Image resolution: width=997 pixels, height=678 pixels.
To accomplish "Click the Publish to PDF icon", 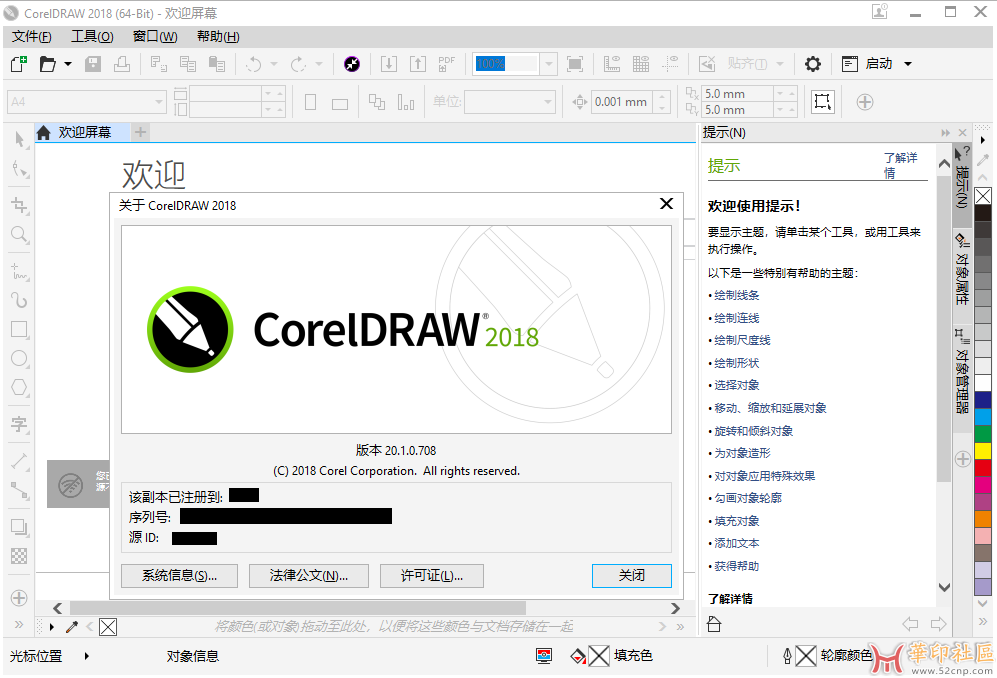I will [x=446, y=64].
